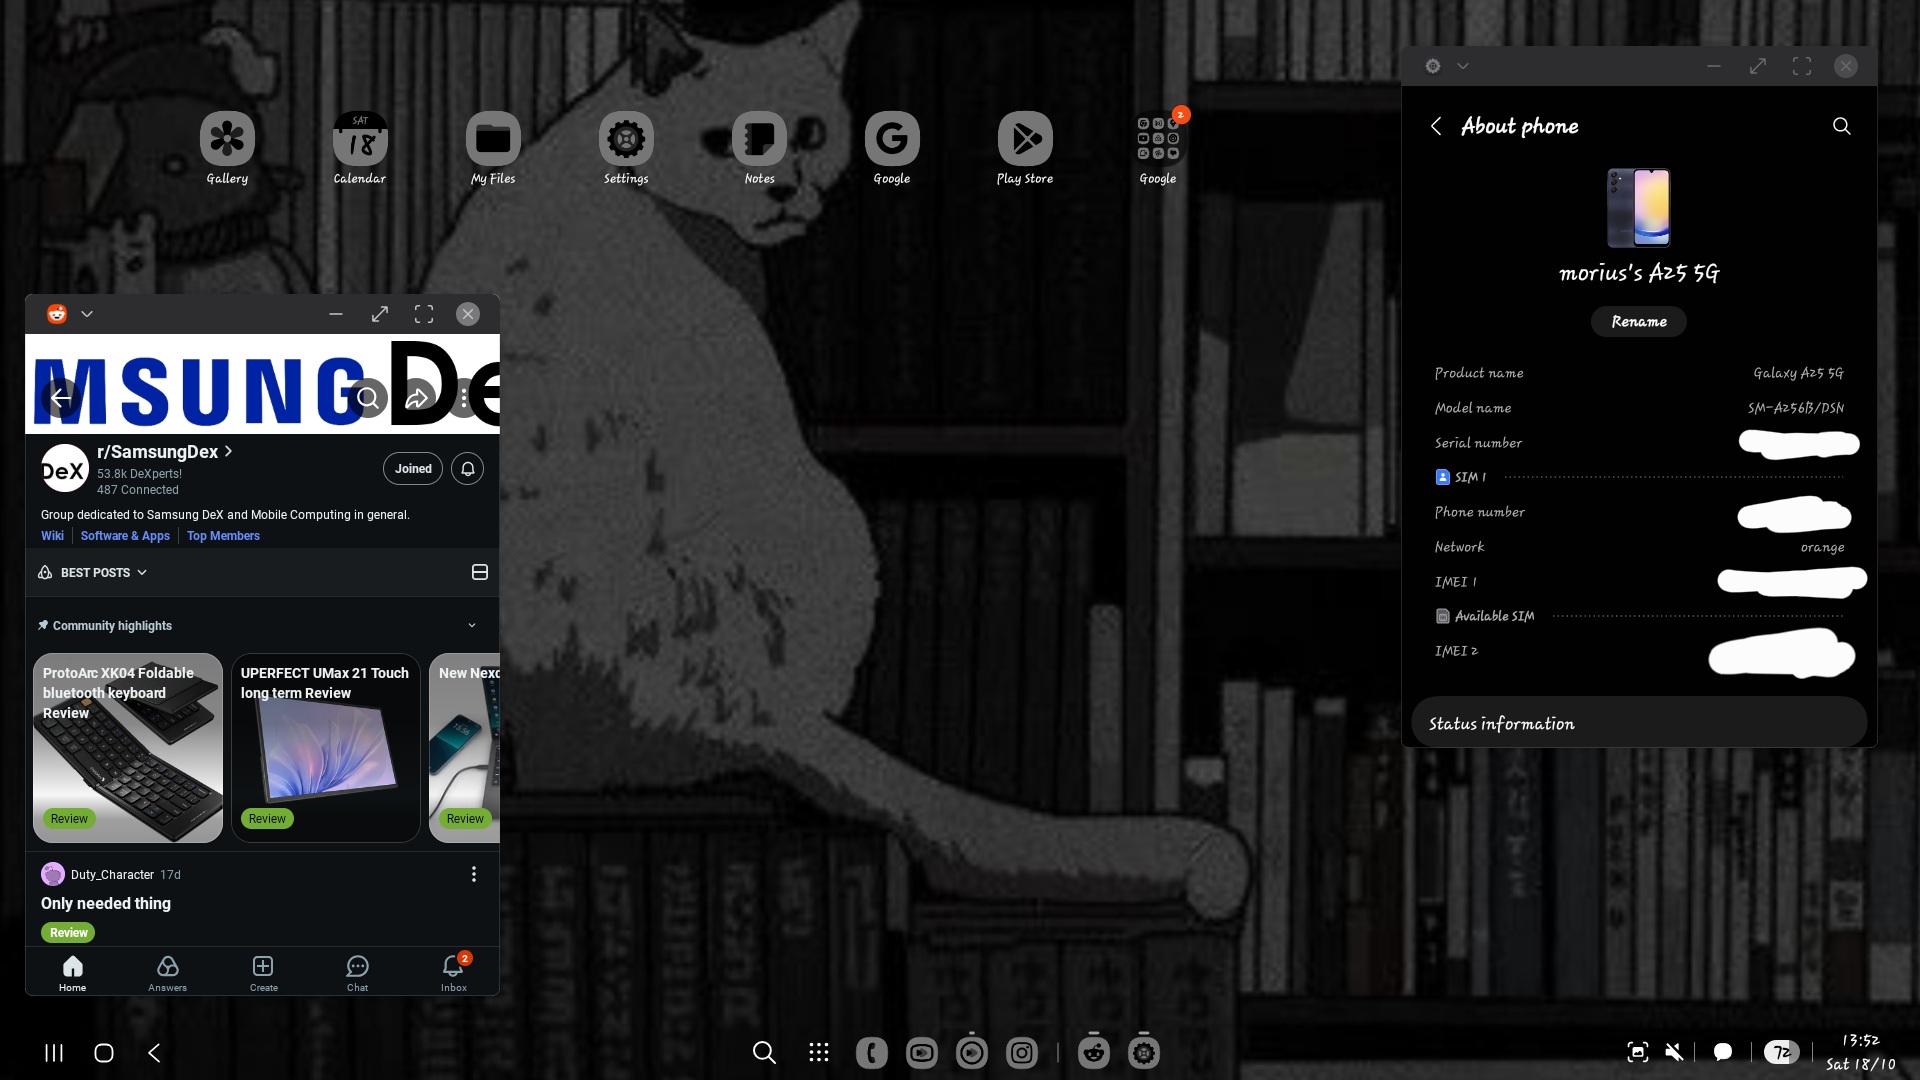
Task: Expand the Reddit window title dropdown arrow
Action: coord(87,314)
